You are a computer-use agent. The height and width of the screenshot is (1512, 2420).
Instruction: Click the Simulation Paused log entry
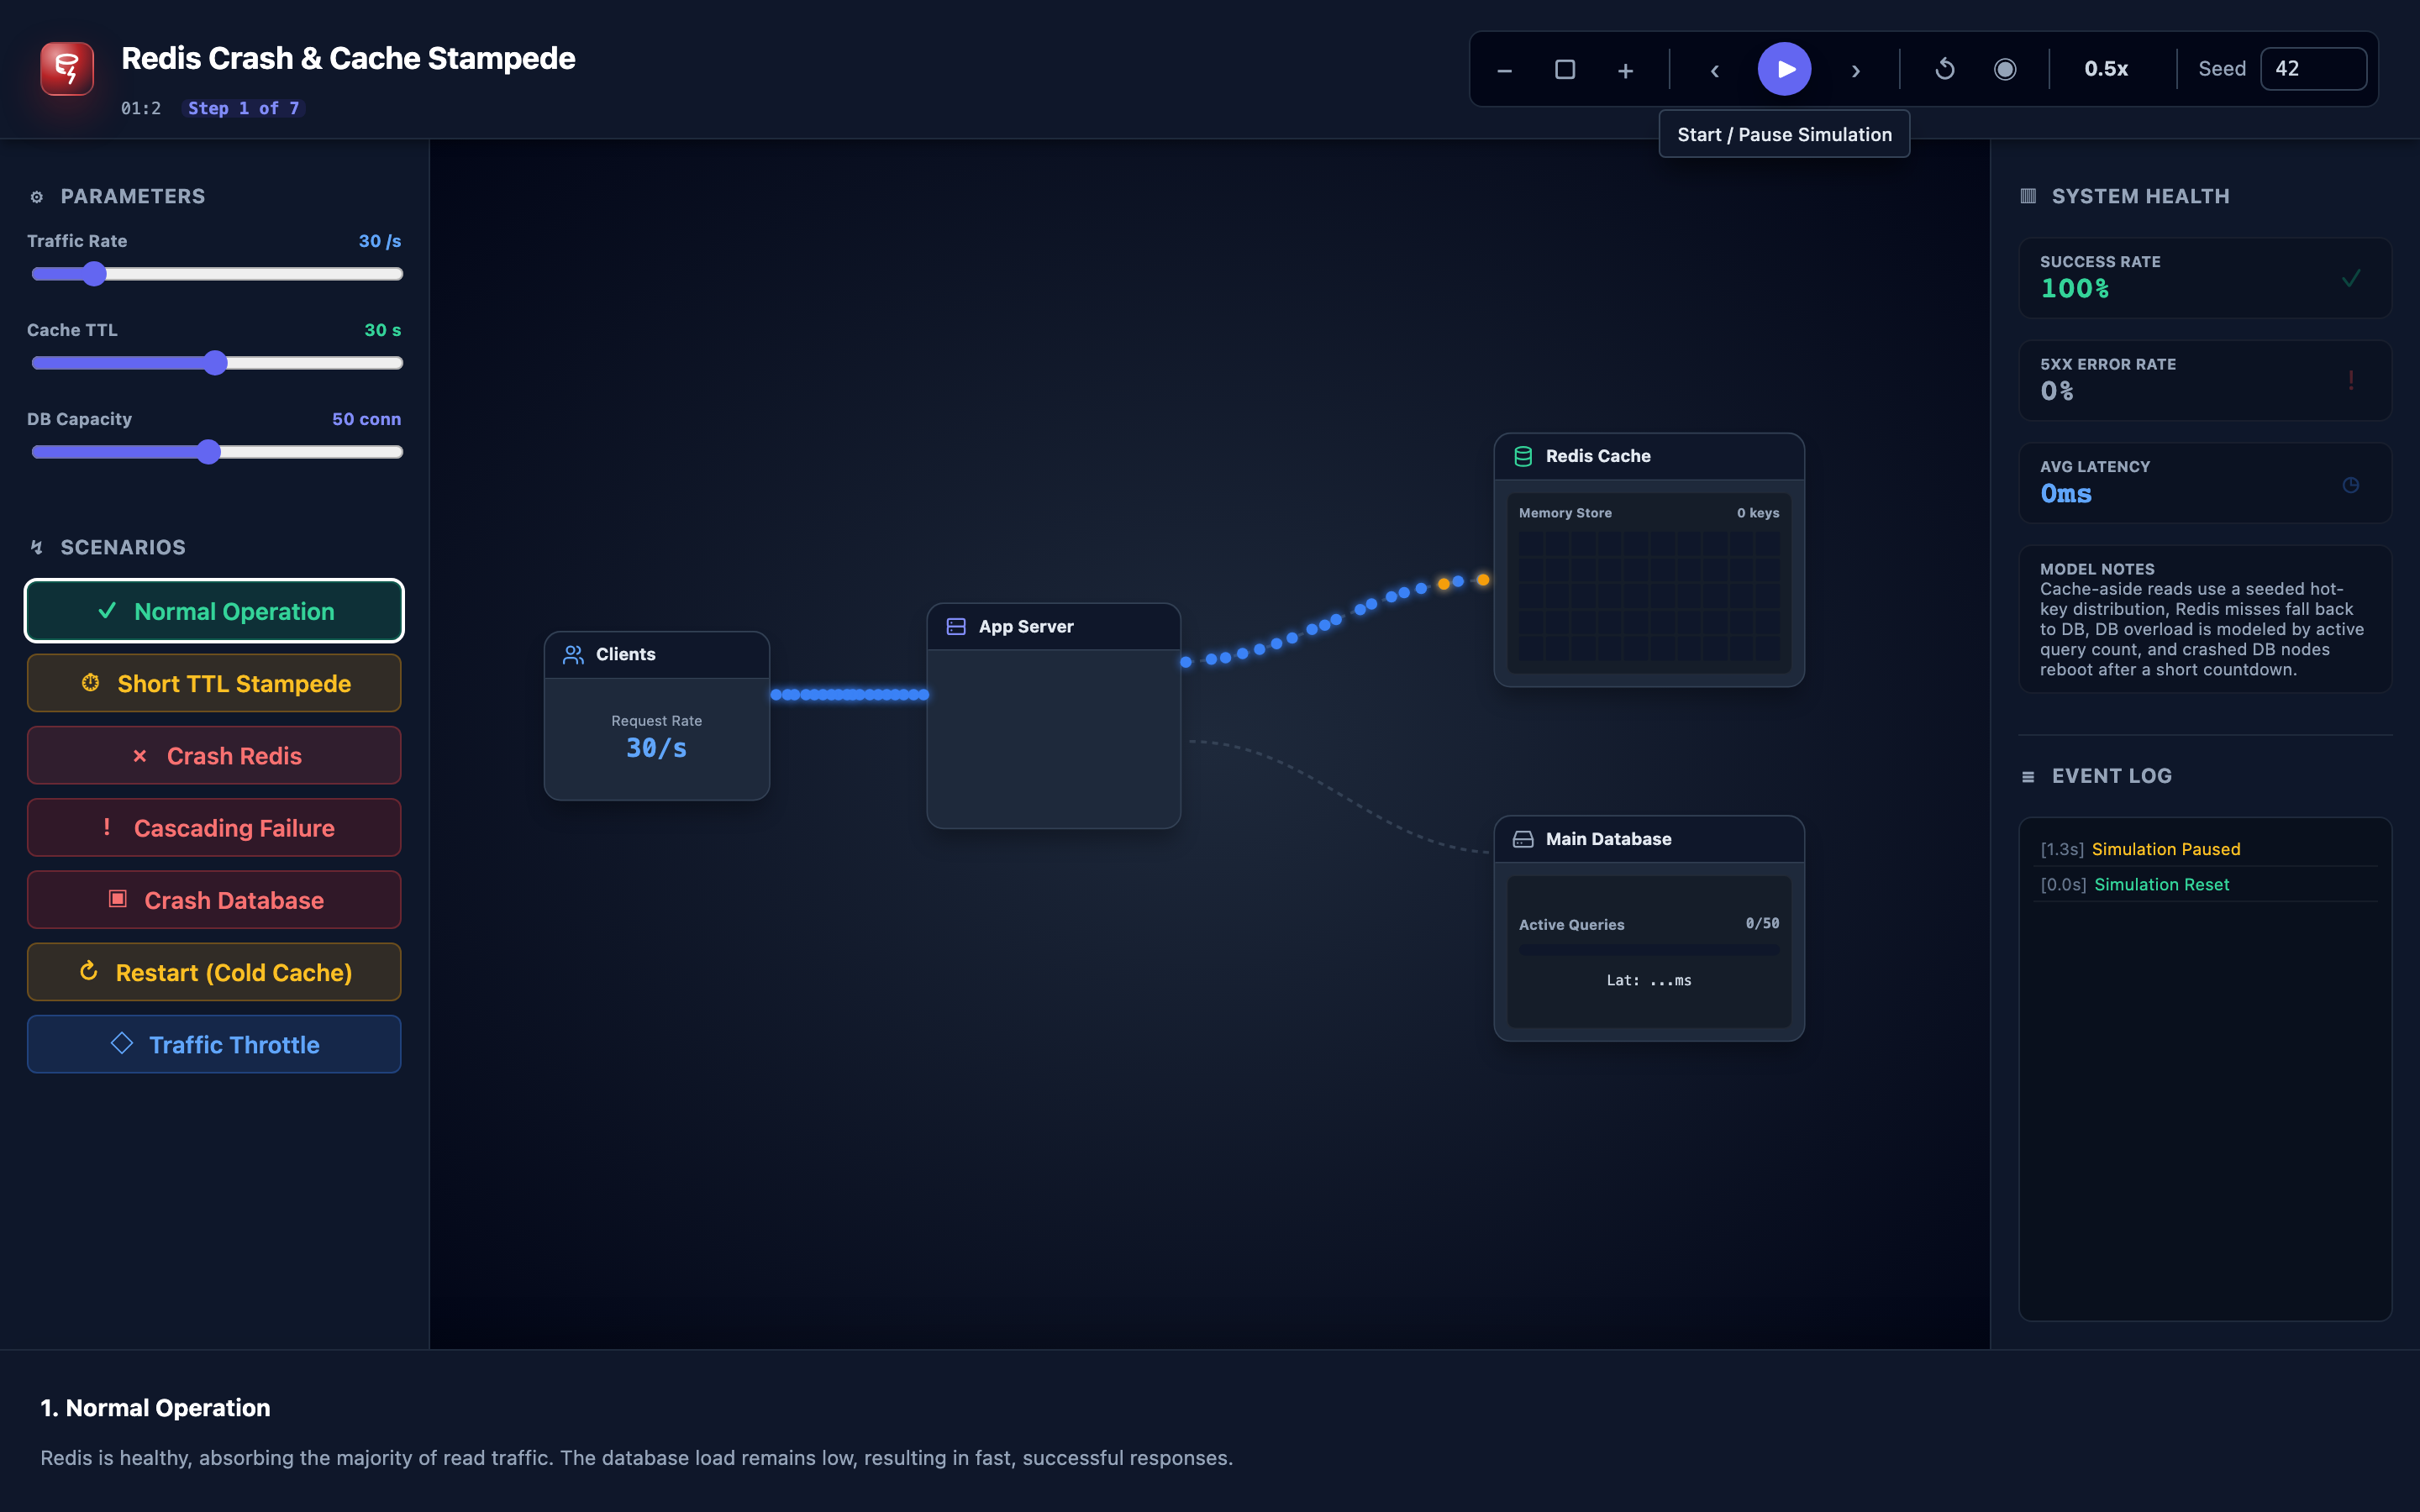pyautogui.click(x=2205, y=849)
